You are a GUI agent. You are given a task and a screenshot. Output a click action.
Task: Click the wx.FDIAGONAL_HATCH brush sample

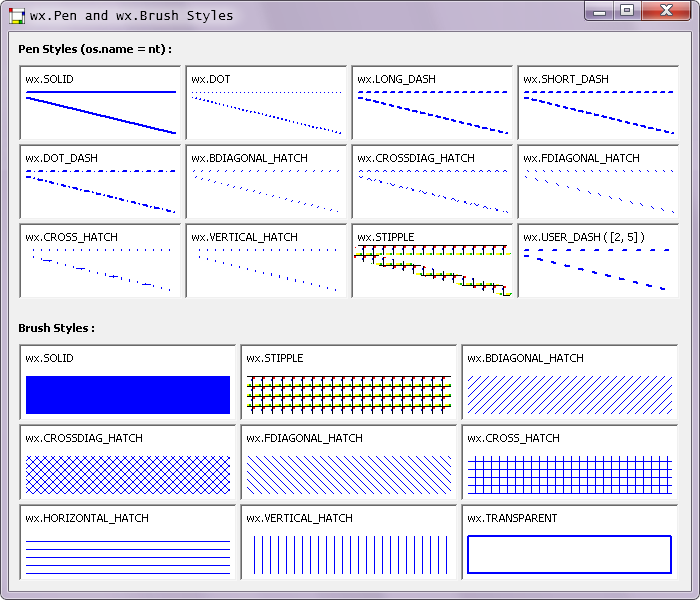[349, 474]
